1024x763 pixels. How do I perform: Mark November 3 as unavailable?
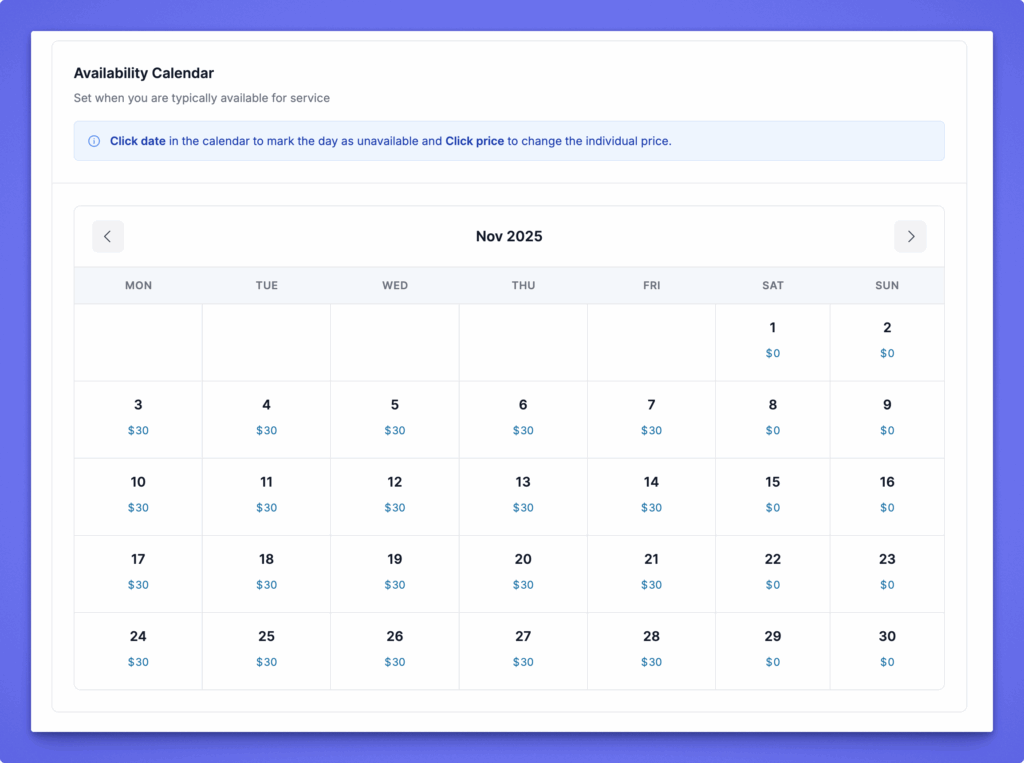[138, 405]
